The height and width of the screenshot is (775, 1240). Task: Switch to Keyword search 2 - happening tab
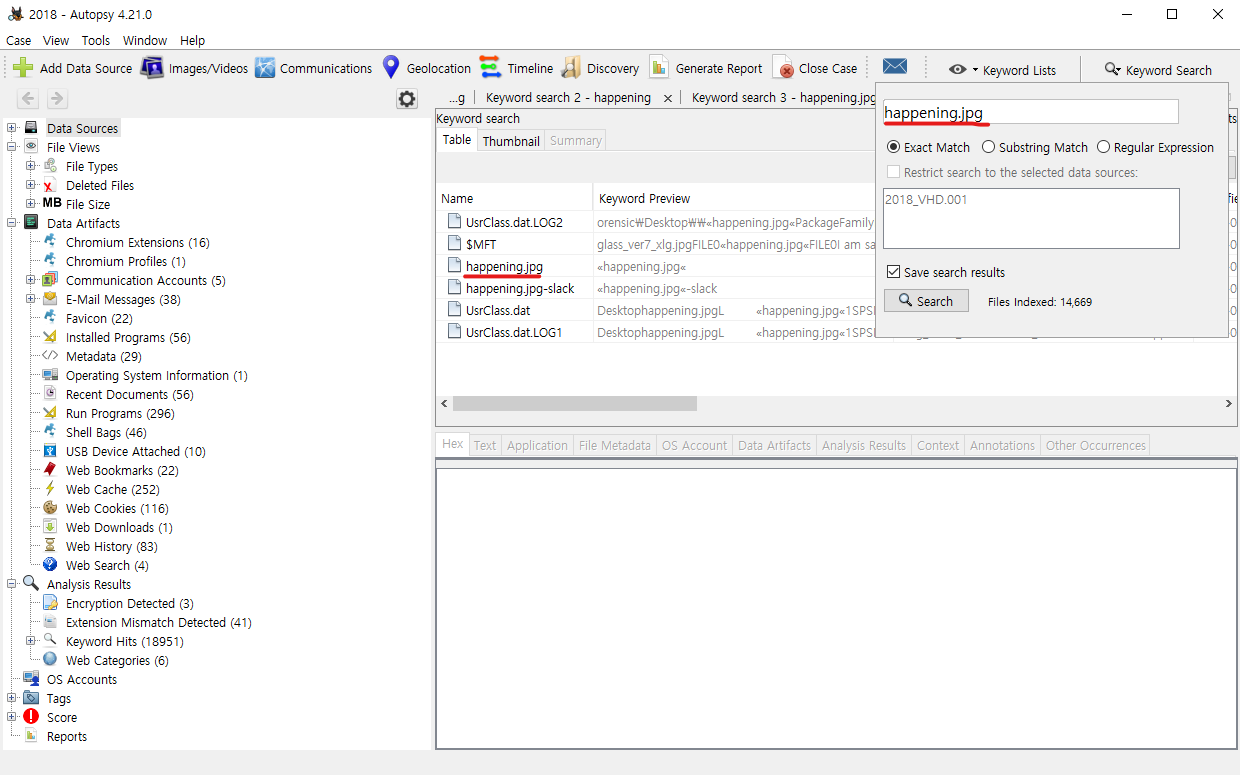[x=568, y=98]
